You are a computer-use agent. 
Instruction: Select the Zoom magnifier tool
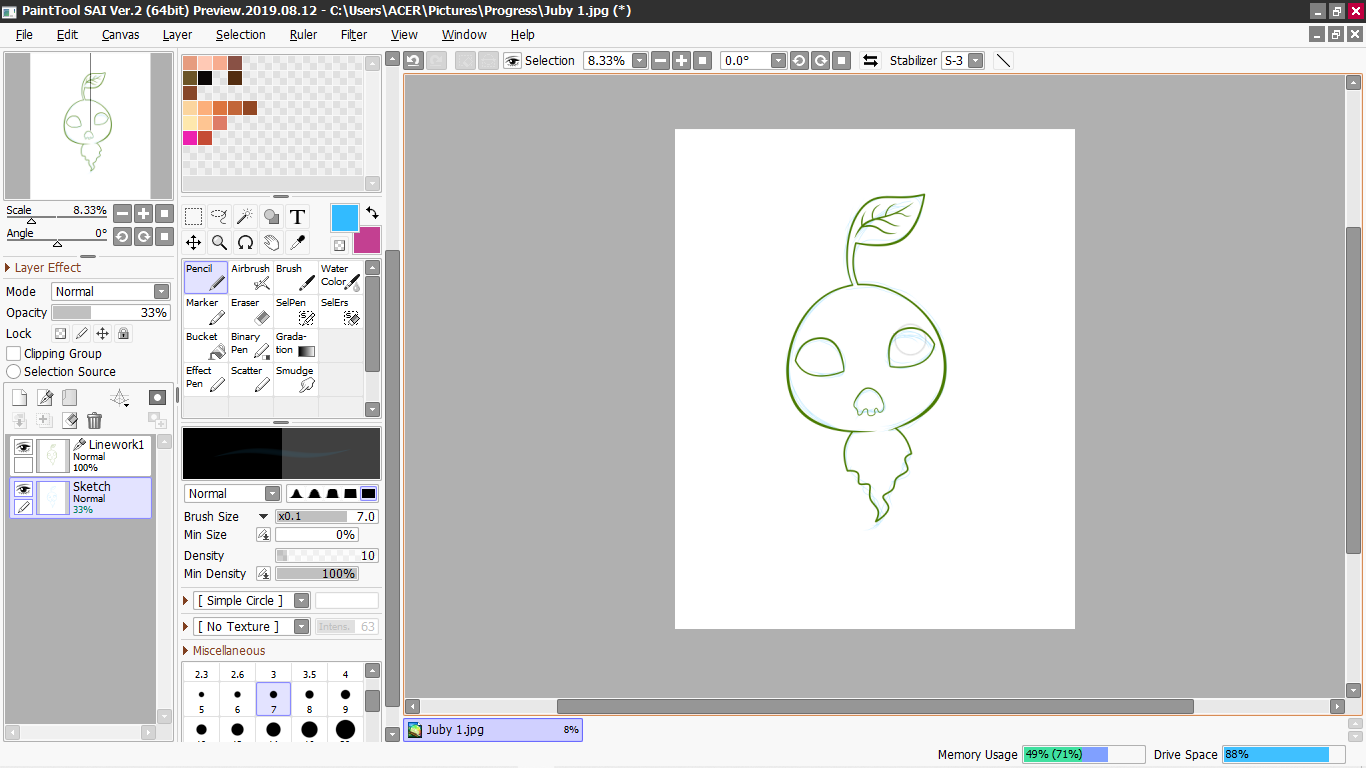click(220, 243)
